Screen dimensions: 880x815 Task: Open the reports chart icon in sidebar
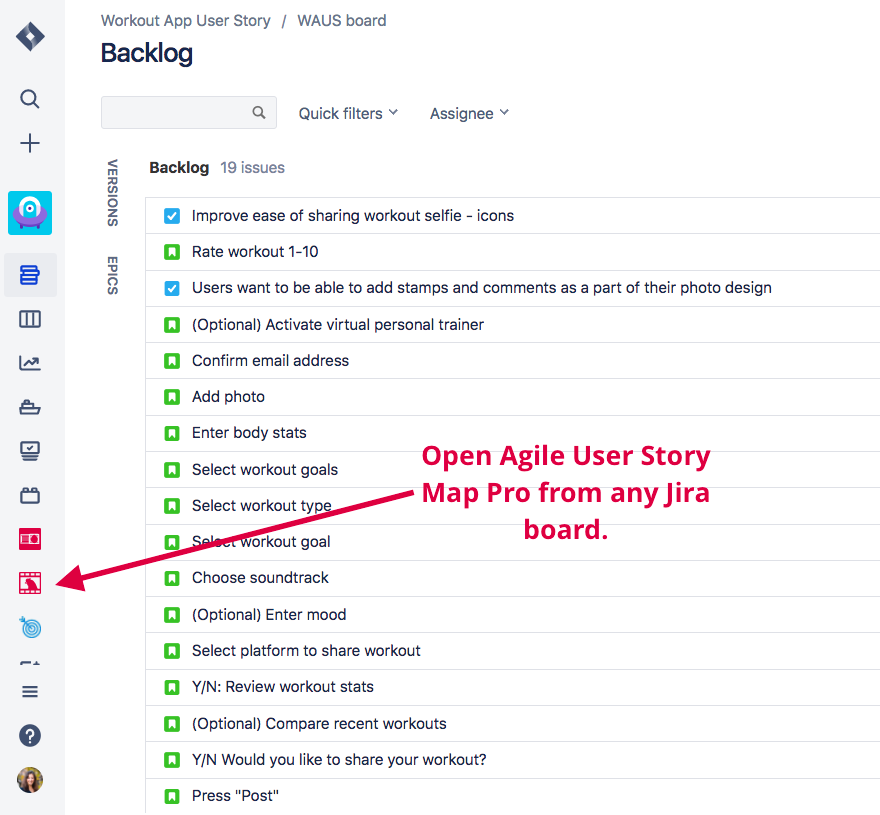30,363
